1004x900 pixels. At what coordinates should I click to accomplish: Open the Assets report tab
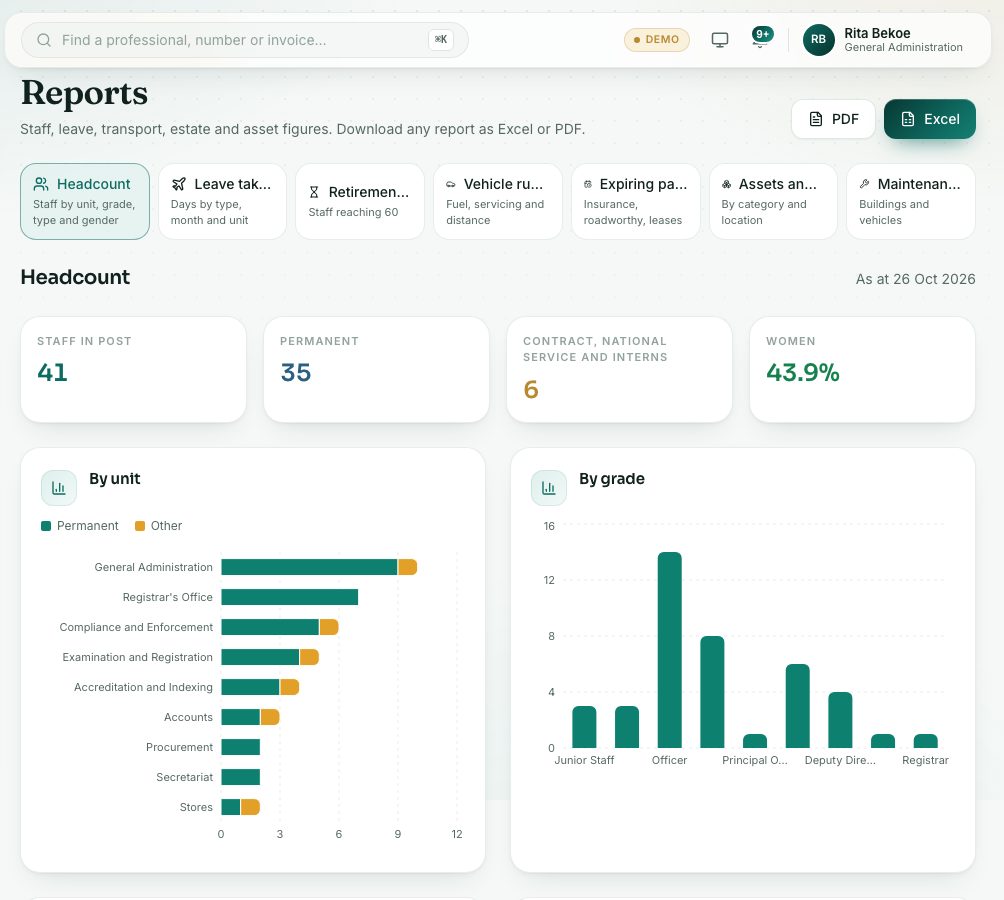pos(773,202)
